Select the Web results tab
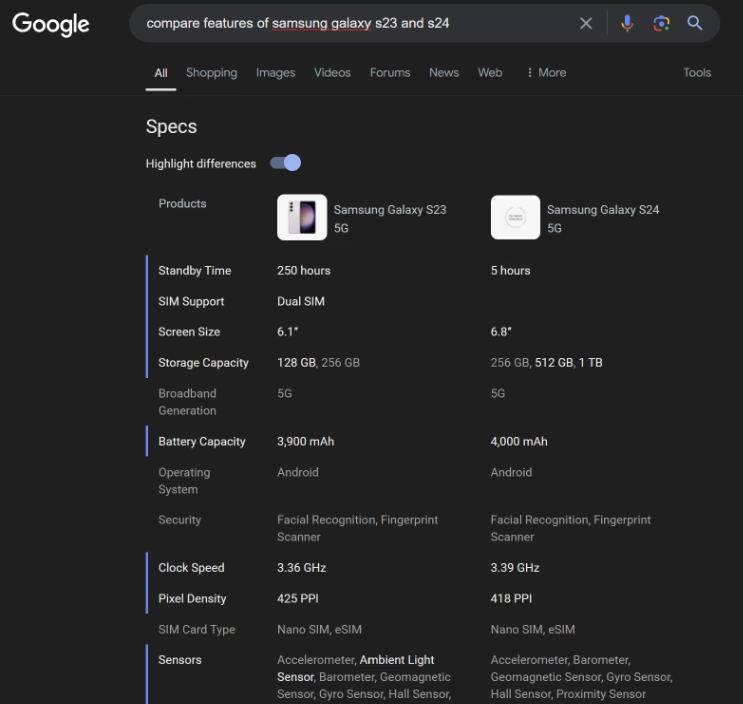Screen dimensions: 743x704 490,73
